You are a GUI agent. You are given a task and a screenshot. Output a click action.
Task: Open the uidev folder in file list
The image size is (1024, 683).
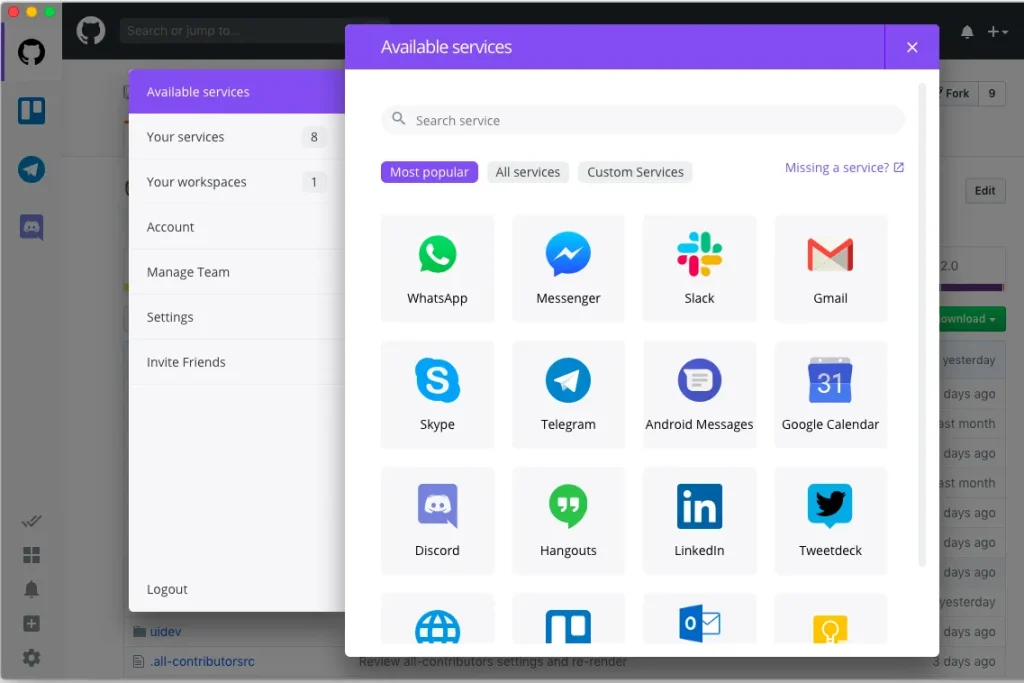(165, 631)
